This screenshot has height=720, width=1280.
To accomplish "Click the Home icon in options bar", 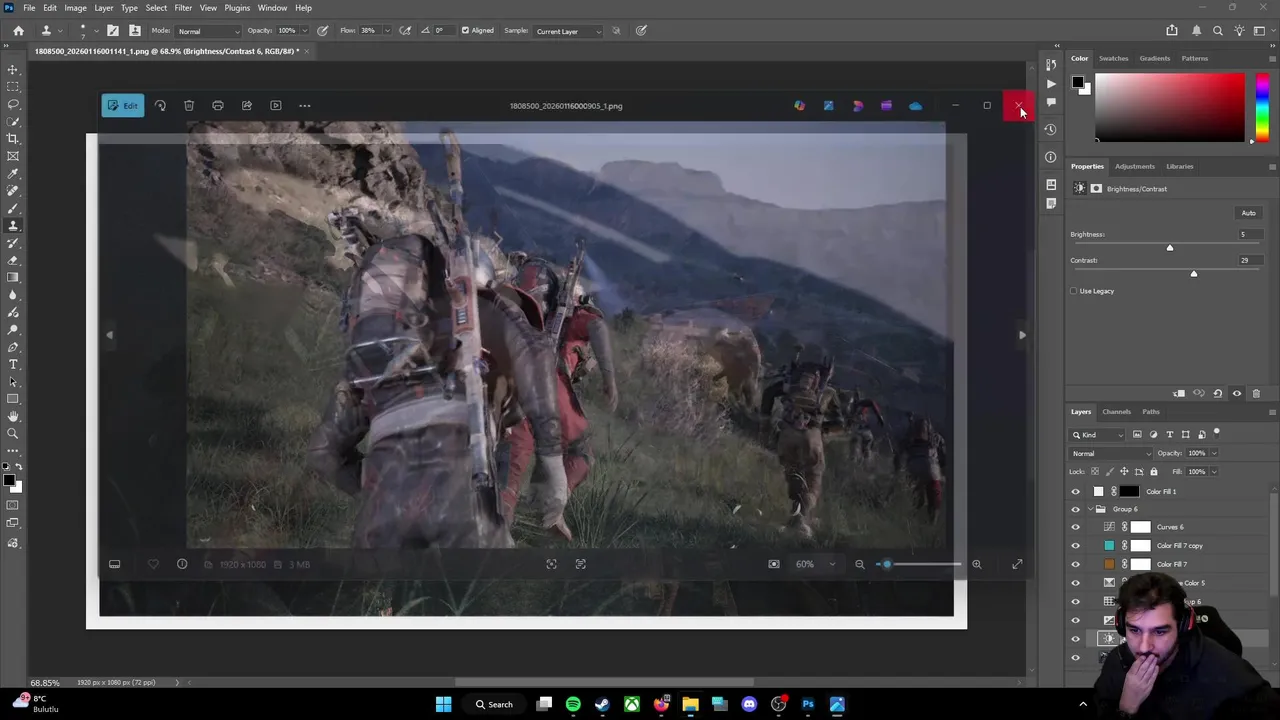I will 18,31.
